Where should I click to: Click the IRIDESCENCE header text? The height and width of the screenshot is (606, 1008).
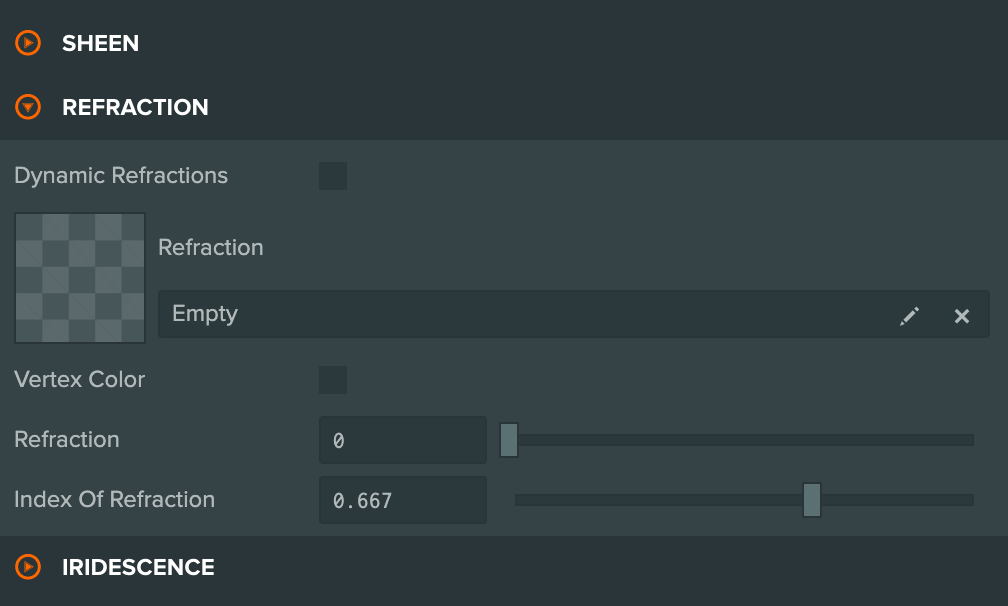138,567
